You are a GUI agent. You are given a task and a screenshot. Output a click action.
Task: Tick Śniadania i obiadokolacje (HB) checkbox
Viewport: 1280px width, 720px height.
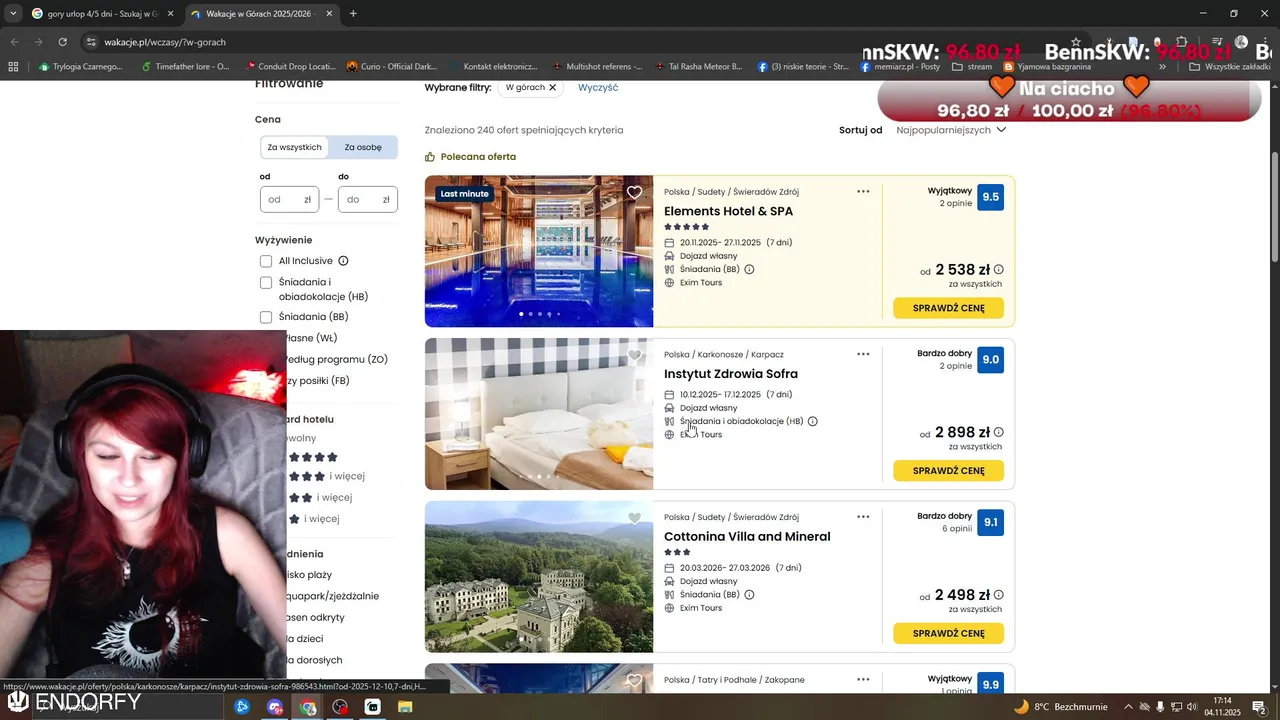pos(266,283)
